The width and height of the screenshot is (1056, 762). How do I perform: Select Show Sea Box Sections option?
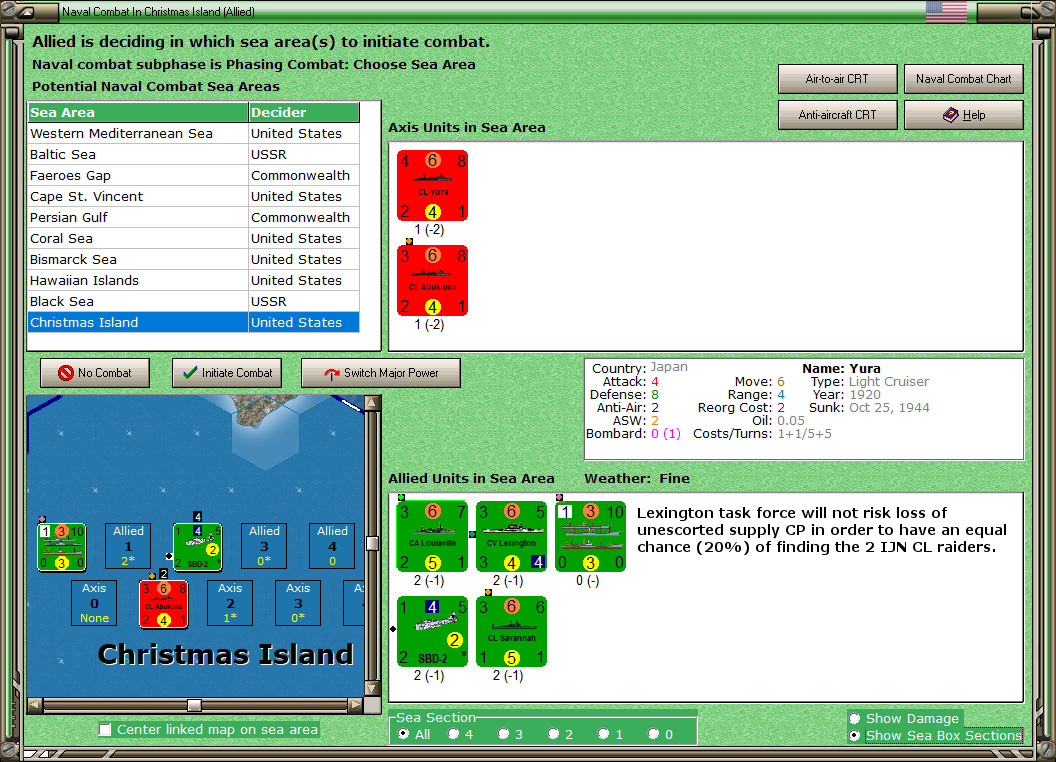tap(855, 735)
